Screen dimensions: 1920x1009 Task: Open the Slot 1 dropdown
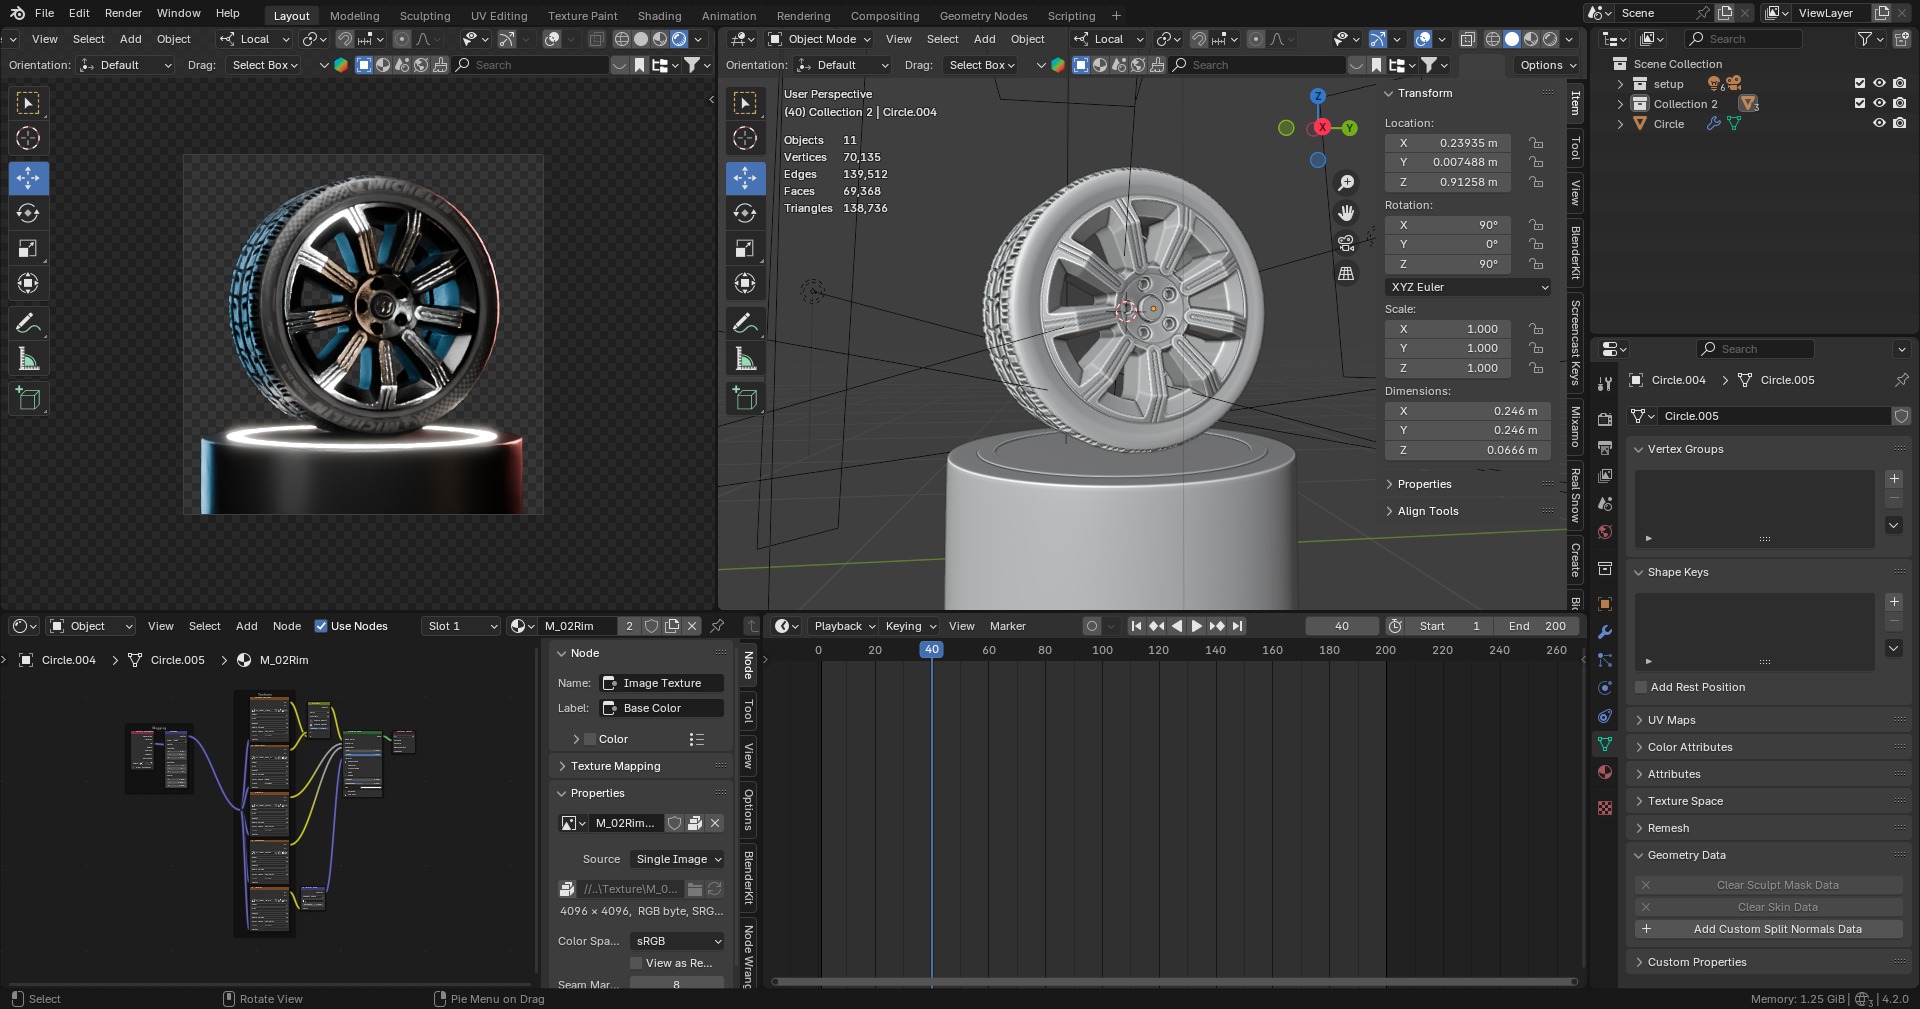(x=461, y=626)
